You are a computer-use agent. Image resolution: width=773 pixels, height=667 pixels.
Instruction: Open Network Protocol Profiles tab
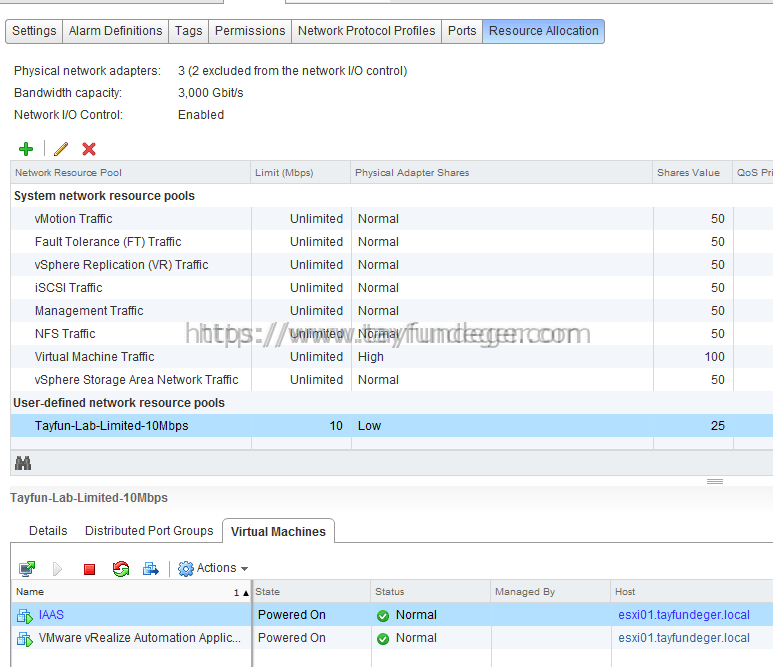366,31
